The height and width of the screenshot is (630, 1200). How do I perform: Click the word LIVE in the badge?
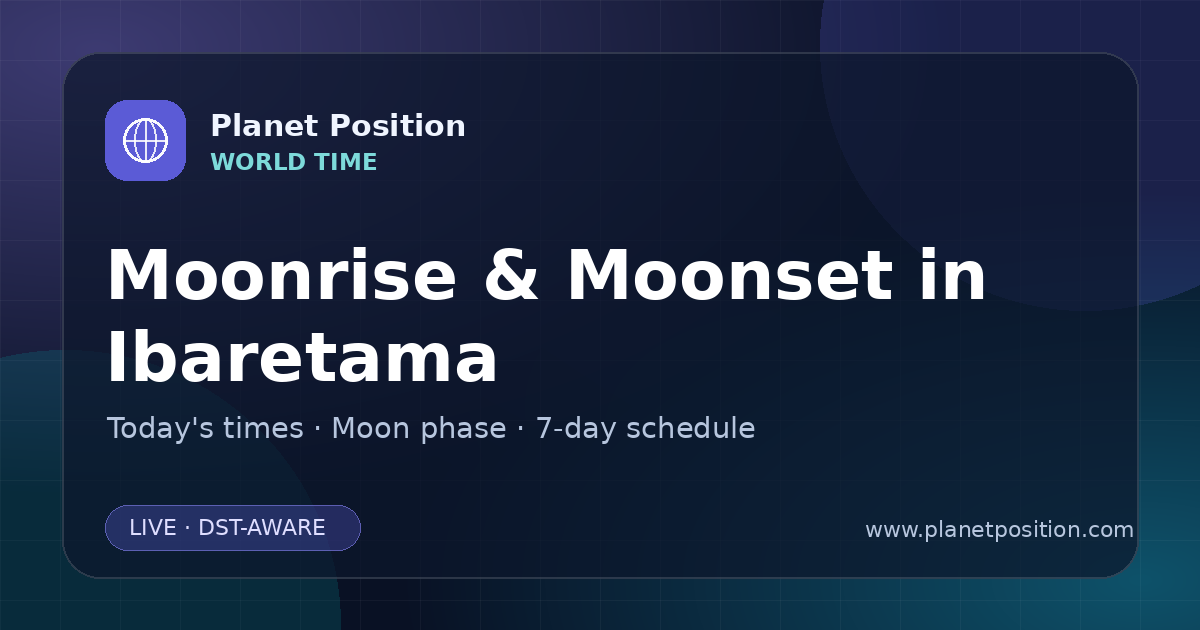152,528
